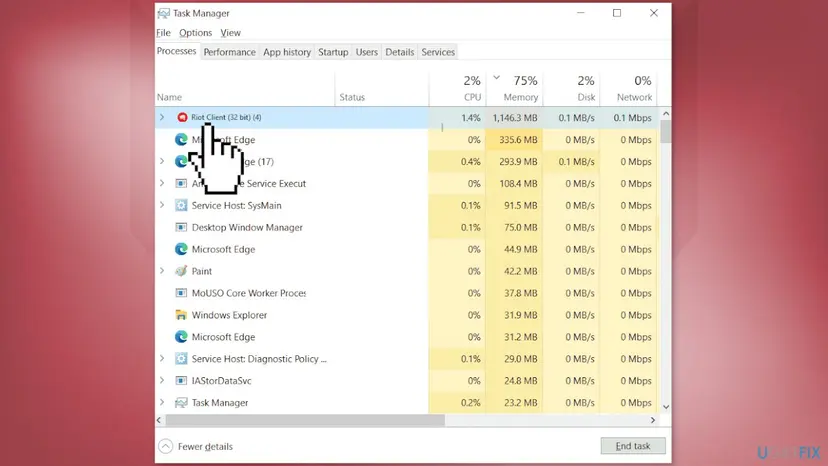Click the 293.9 MB memory cell
Screen dimensions: 828x466
tap(514, 161)
